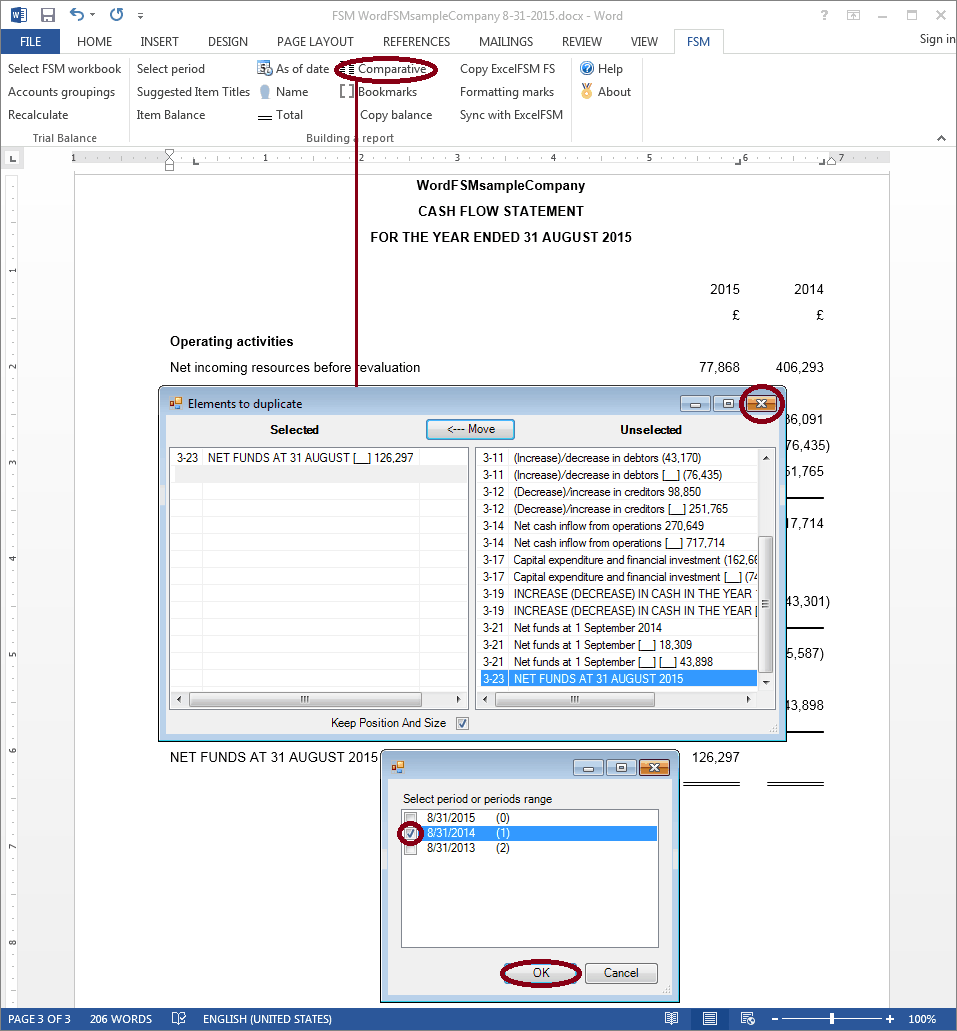Click the zoom slider handle
This screenshot has width=957, height=1031.
(x=832, y=1019)
